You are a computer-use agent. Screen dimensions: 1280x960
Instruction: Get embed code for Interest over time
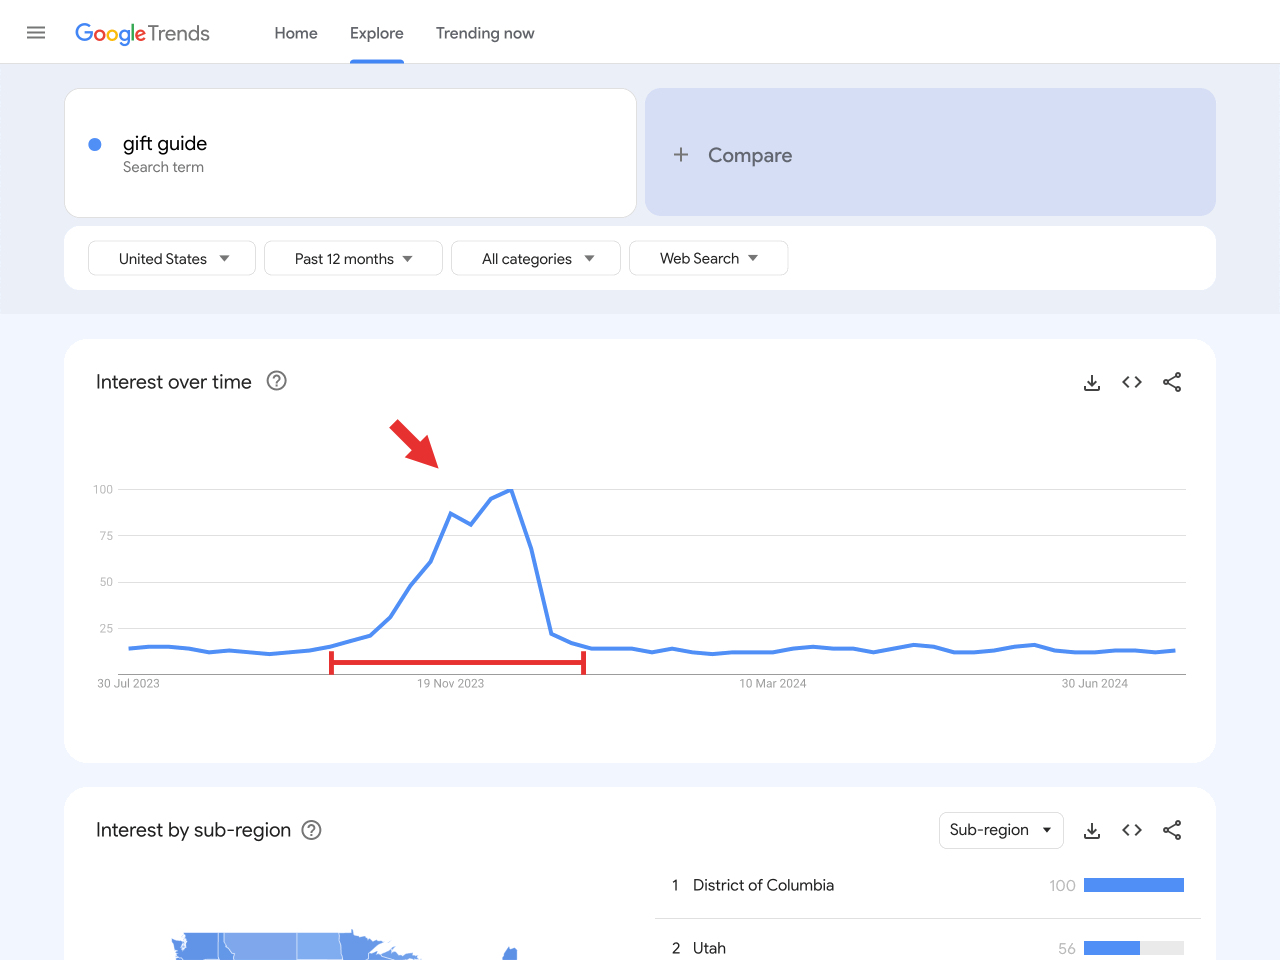click(x=1132, y=382)
